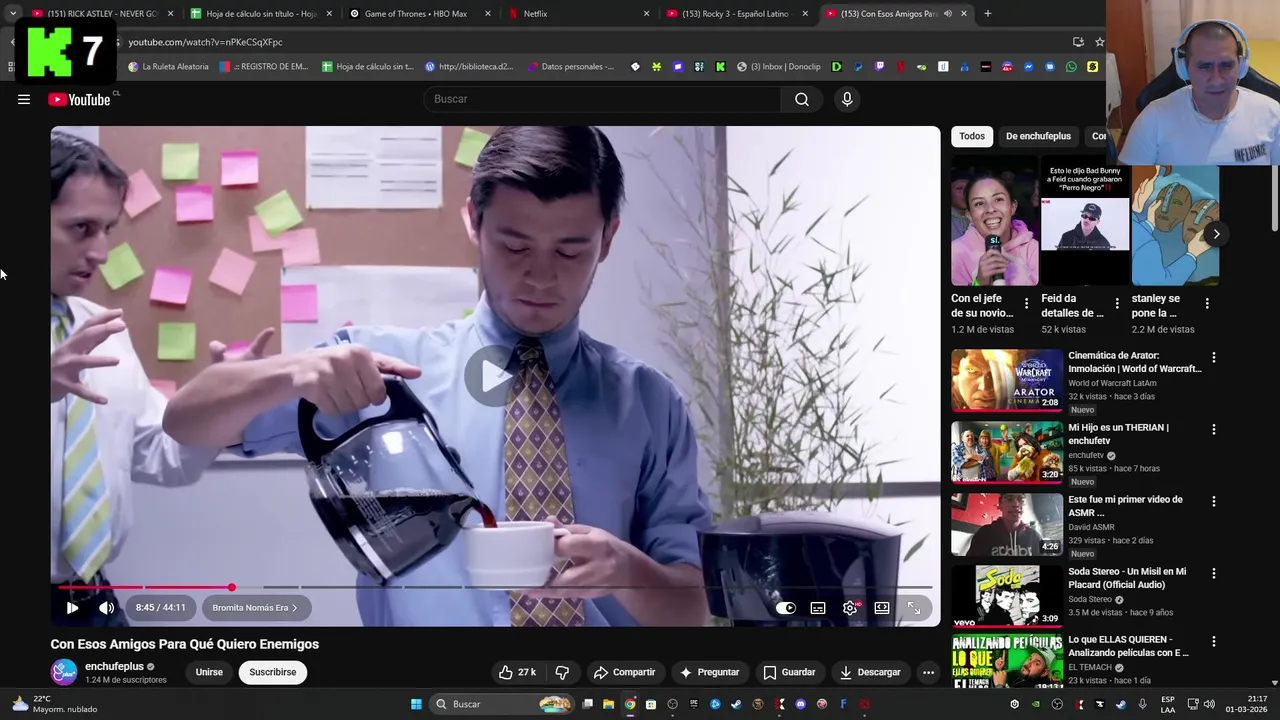Screen dimensions: 1280x720
Task: Open 'Datos personales' bookmark
Action: [570, 67]
